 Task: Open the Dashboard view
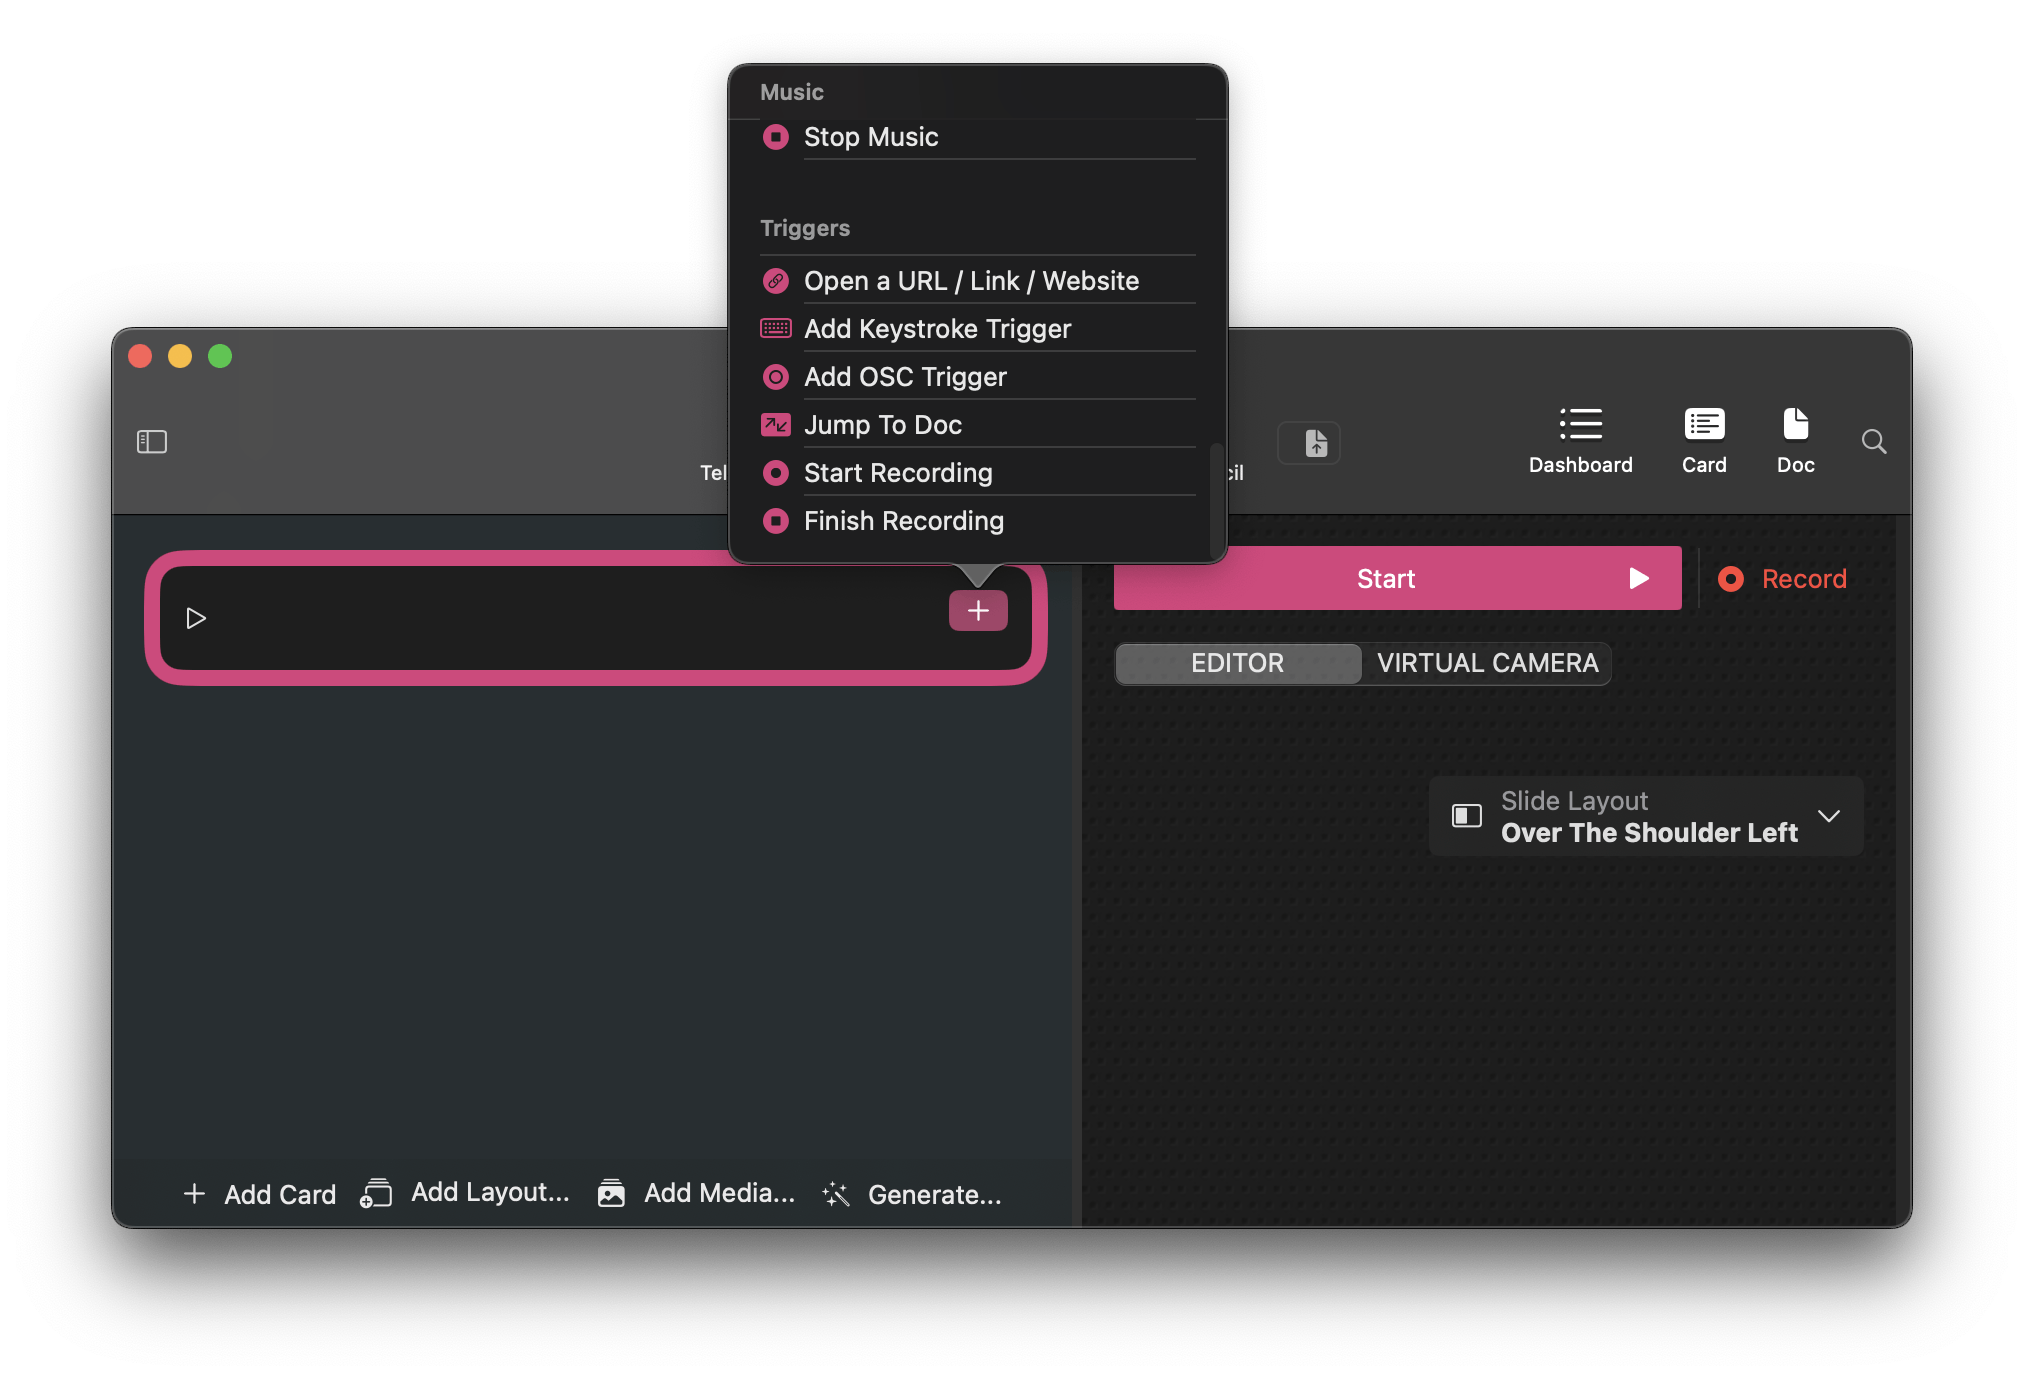[x=1580, y=441]
